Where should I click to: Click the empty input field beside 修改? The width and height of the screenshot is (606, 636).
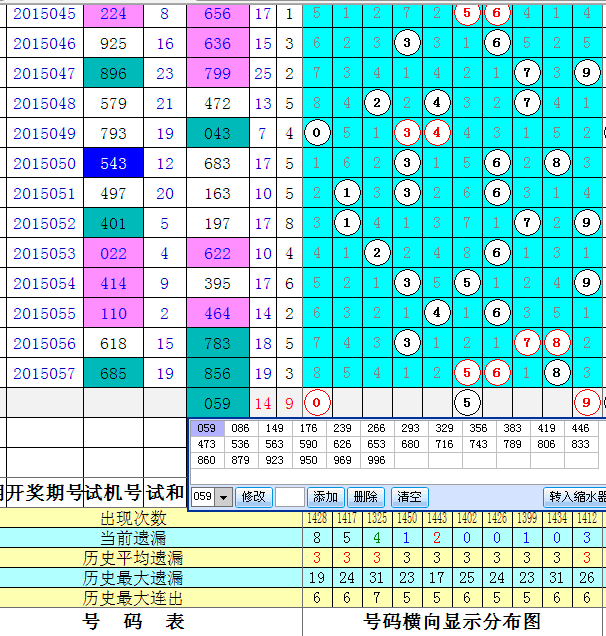pyautogui.click(x=290, y=497)
